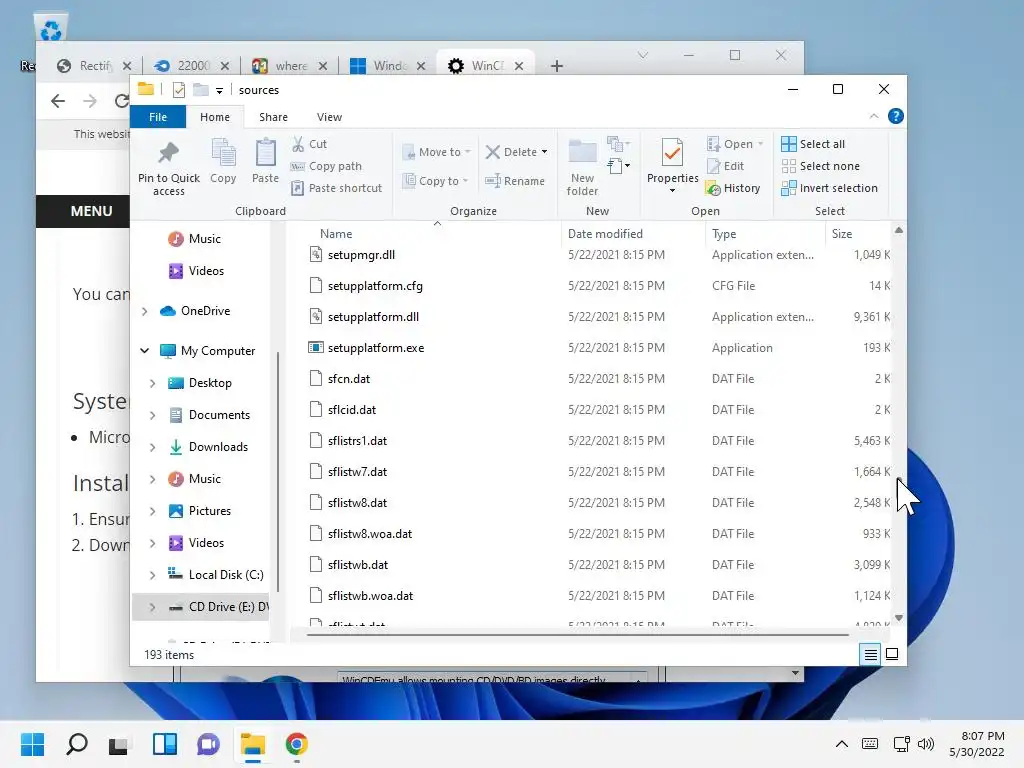Open the Open button dropdown arrow
The width and height of the screenshot is (1024, 768).
[760, 144]
